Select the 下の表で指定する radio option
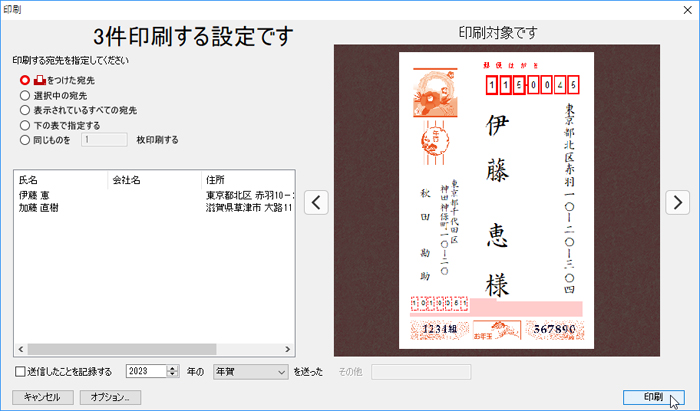Image resolution: width=700 pixels, height=411 pixels. (x=25, y=125)
